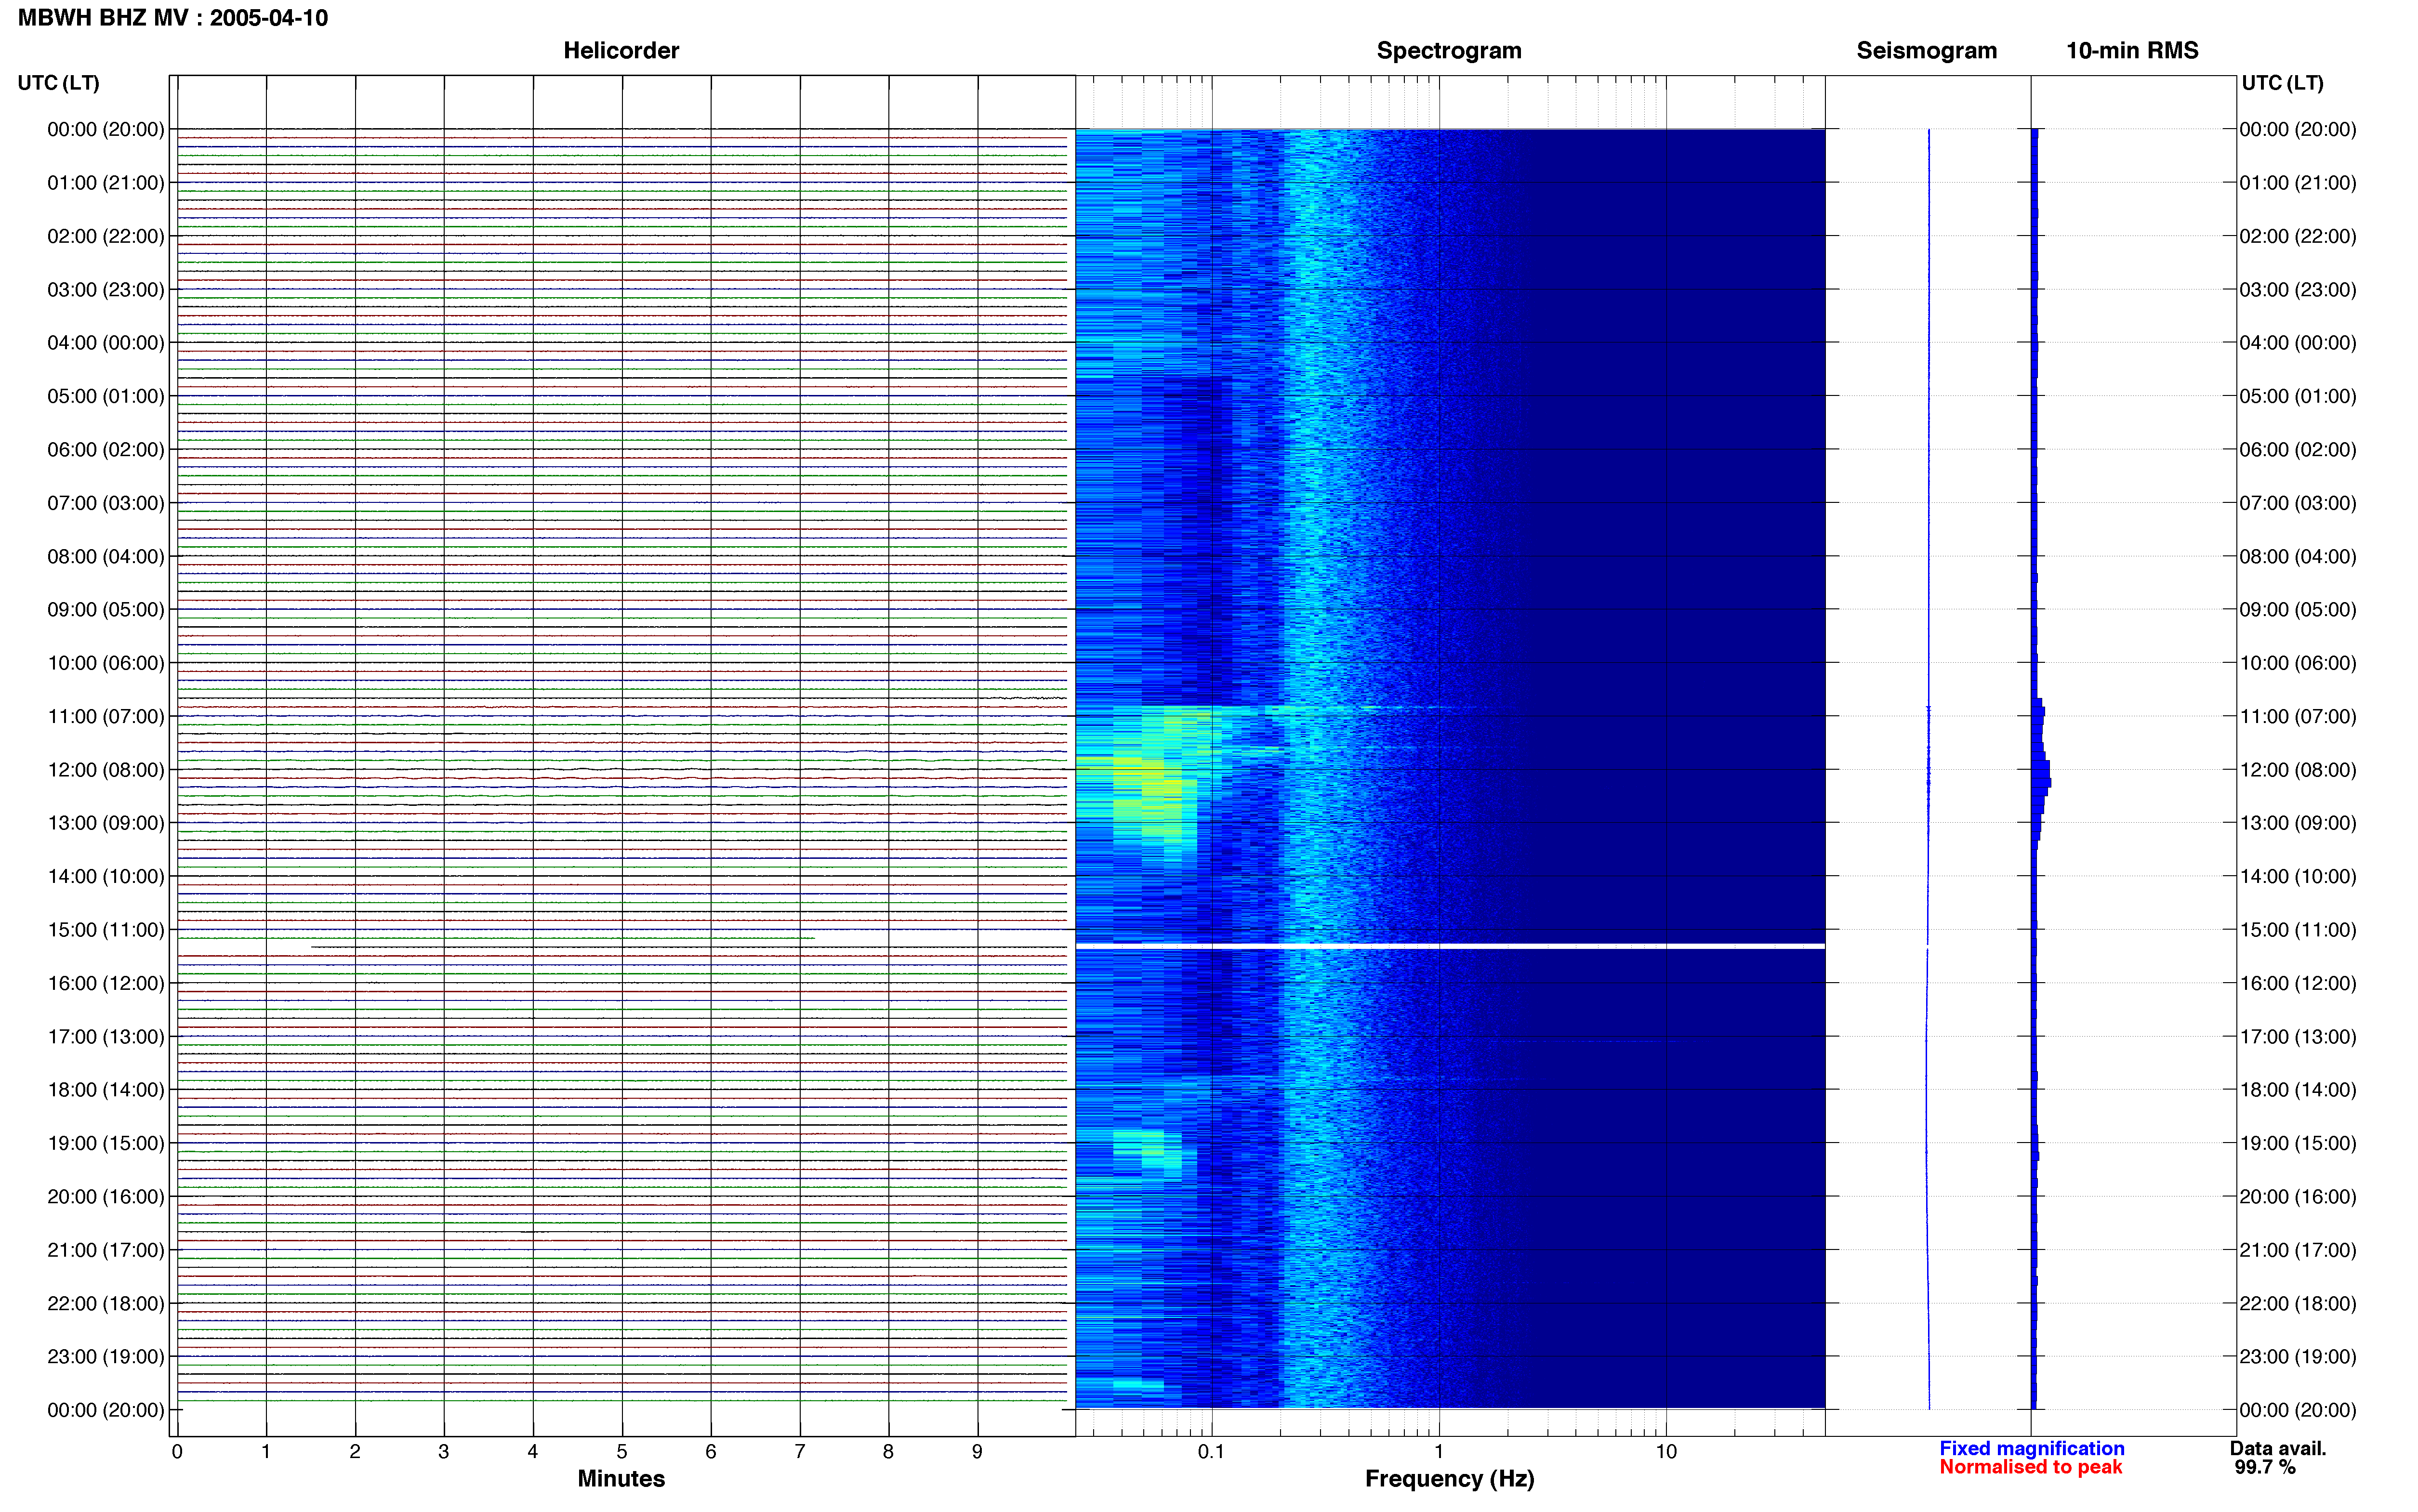This screenshot has width=2418, height=1512.
Task: Click the left axis label "19:00 (15:00)"
Action: coord(106,1143)
